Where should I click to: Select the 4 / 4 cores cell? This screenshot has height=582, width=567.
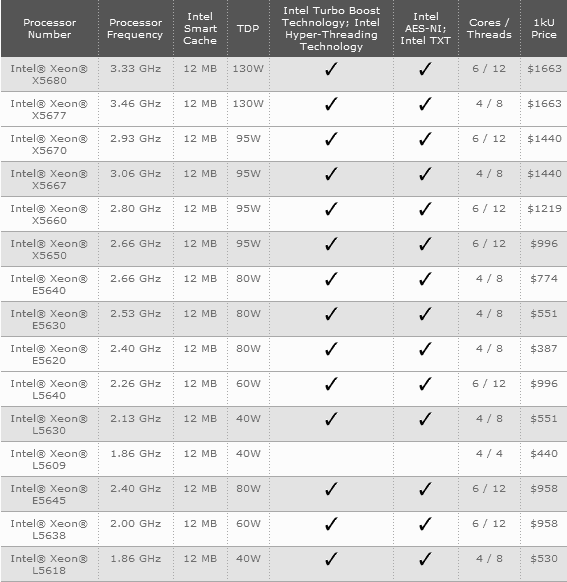[x=489, y=454]
